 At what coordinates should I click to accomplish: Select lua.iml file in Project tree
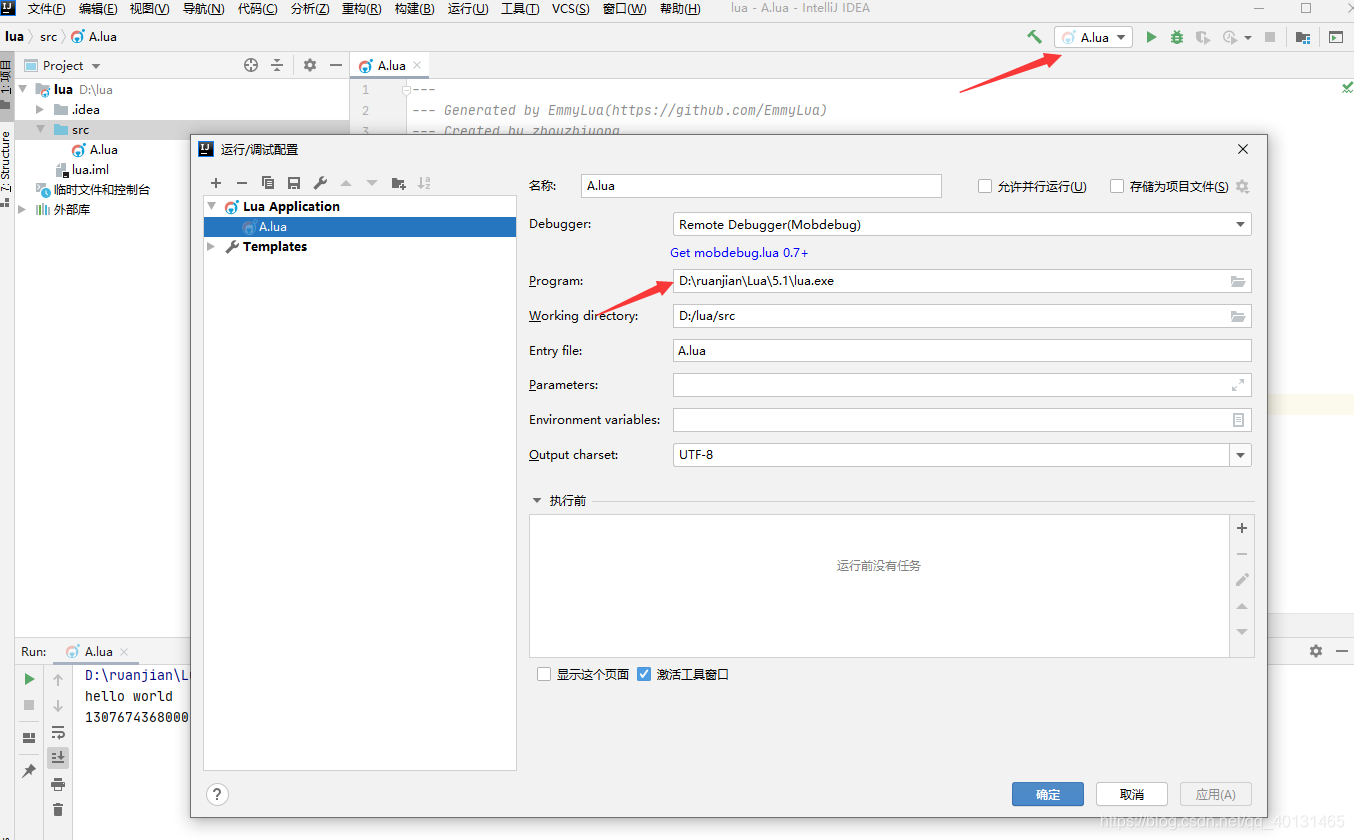click(x=90, y=170)
